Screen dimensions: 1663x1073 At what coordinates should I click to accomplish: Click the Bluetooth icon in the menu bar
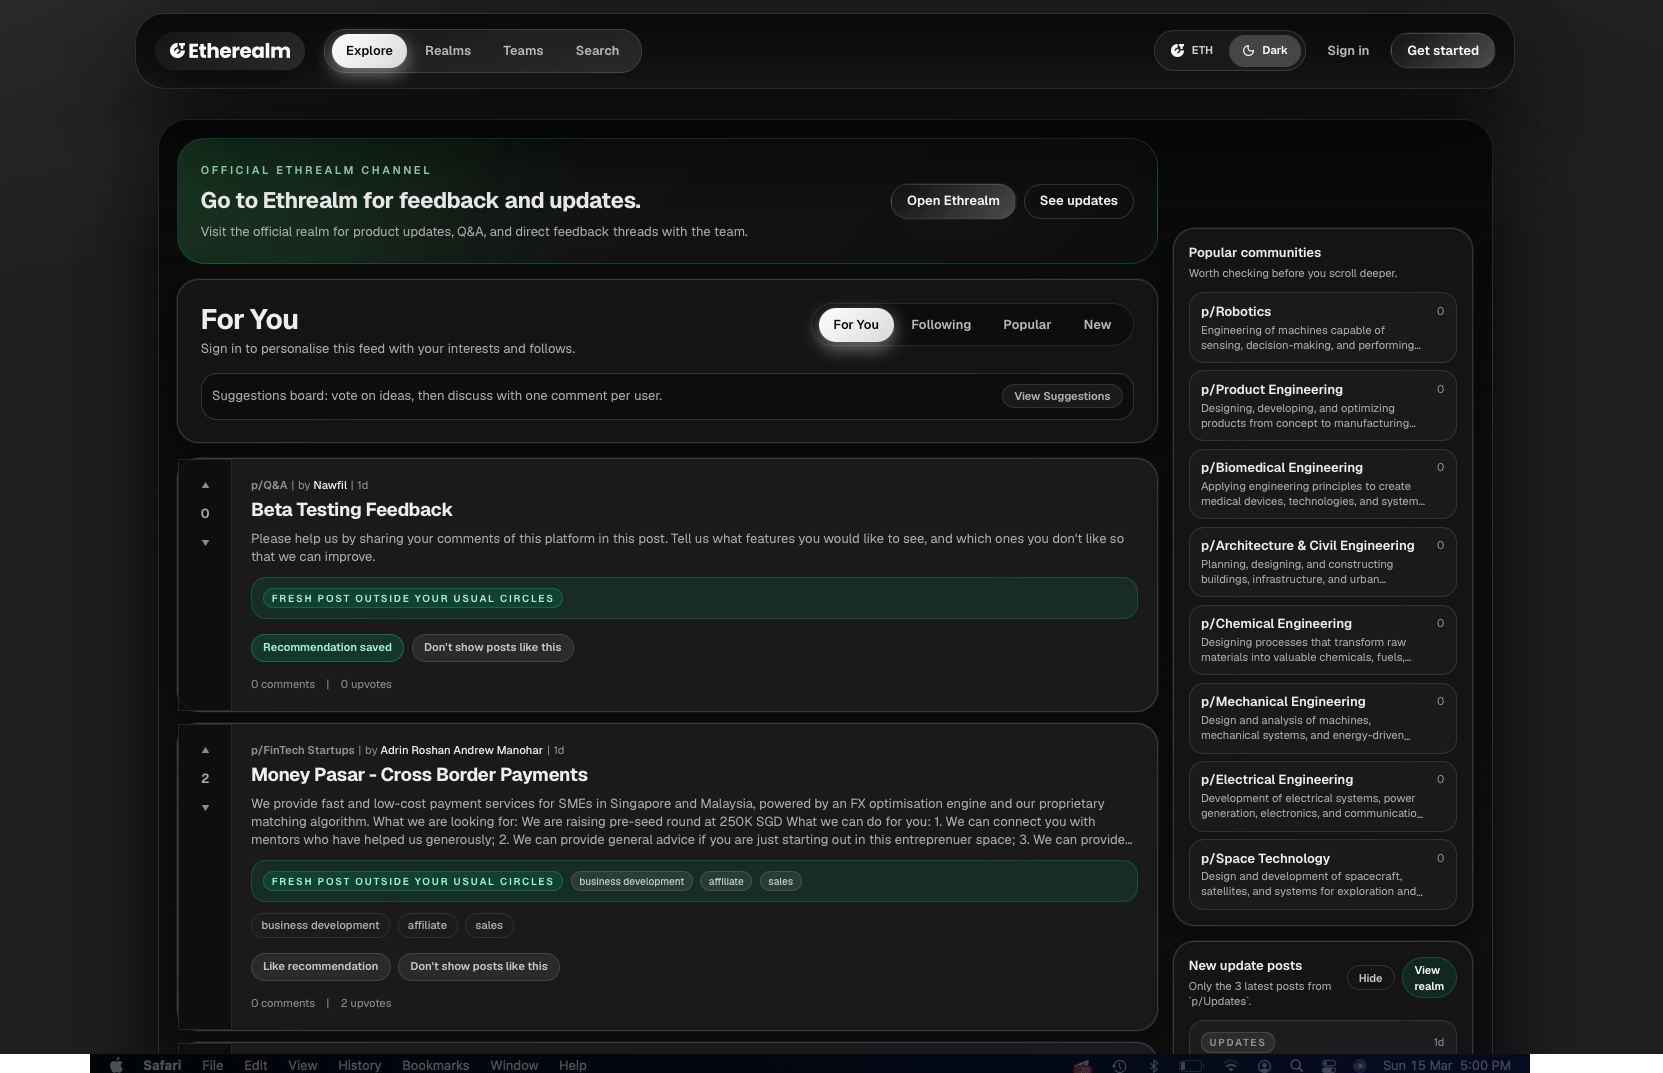coord(1155,1065)
